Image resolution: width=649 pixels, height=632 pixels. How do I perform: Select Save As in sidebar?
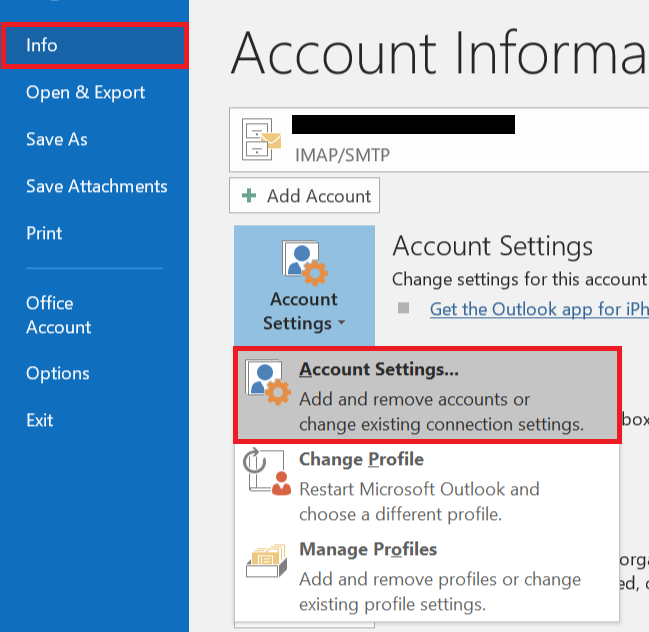tap(57, 139)
